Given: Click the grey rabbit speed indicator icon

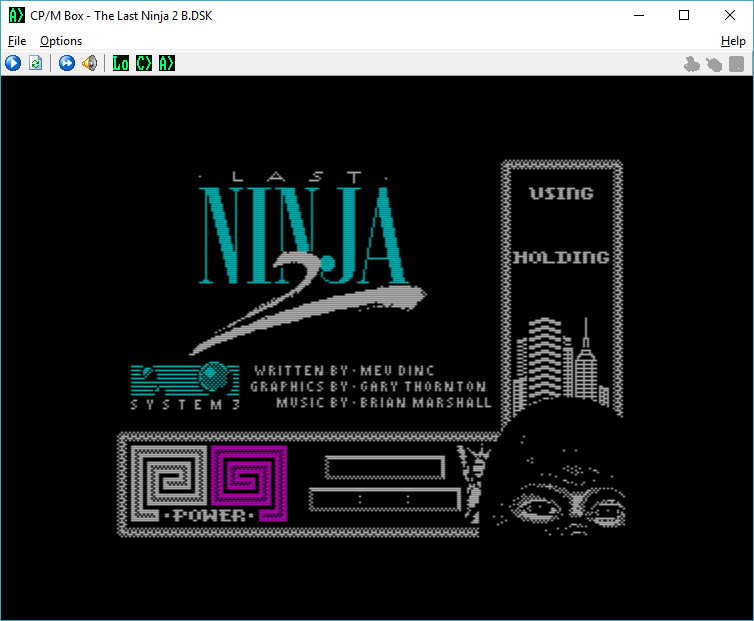Looking at the screenshot, I should (691, 64).
